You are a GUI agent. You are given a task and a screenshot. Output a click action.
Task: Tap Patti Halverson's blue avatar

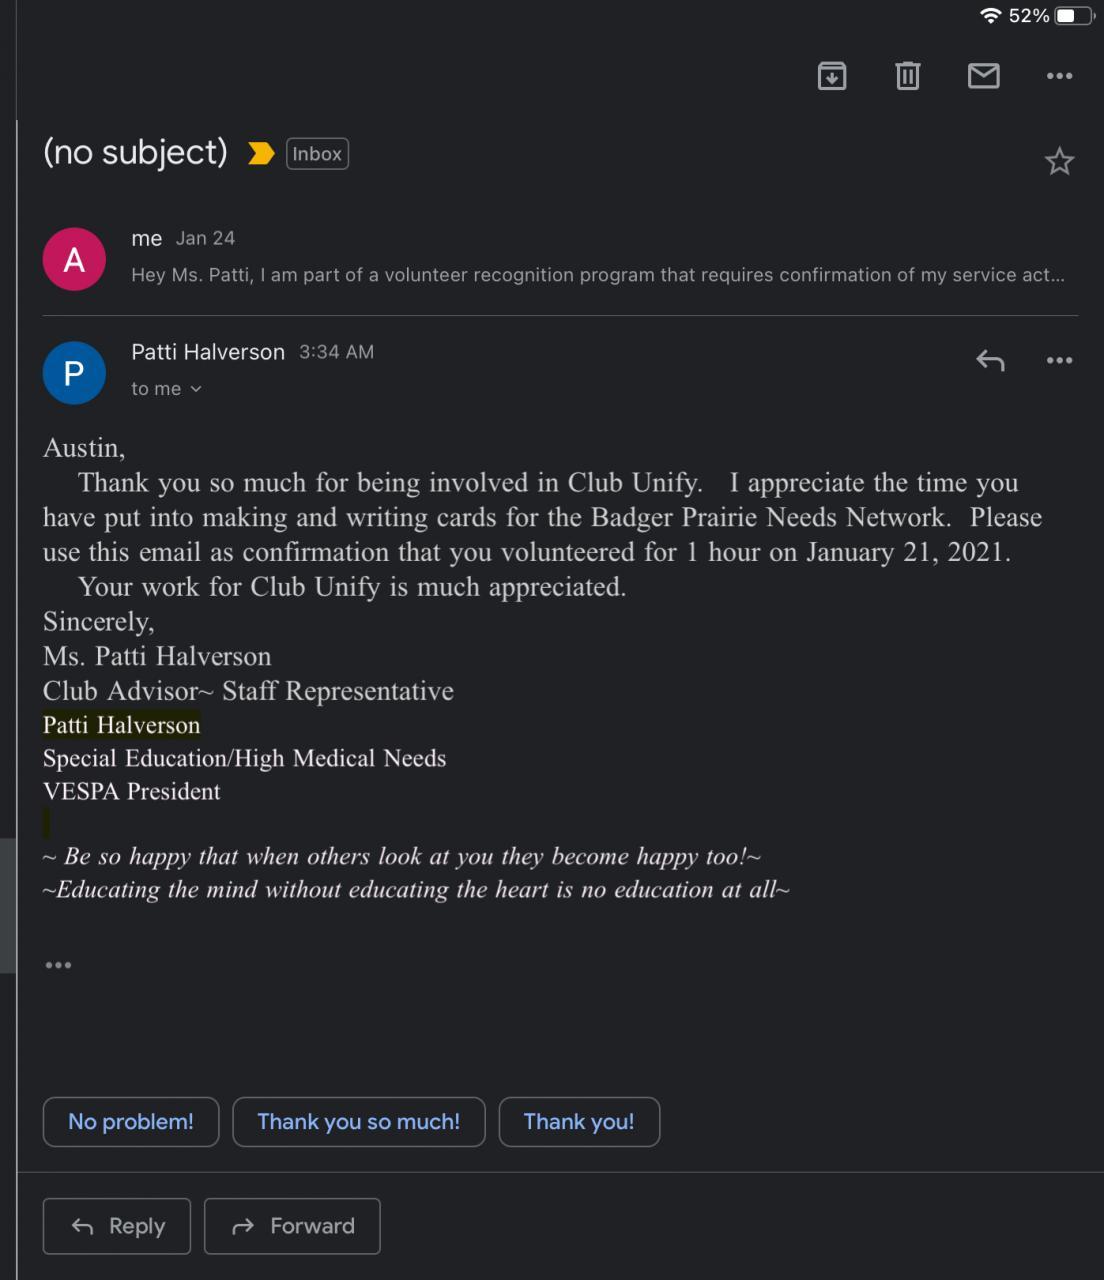coord(74,373)
